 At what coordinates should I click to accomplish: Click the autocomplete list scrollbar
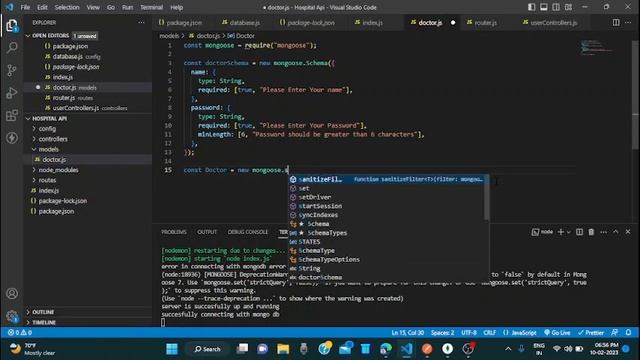(x=487, y=198)
